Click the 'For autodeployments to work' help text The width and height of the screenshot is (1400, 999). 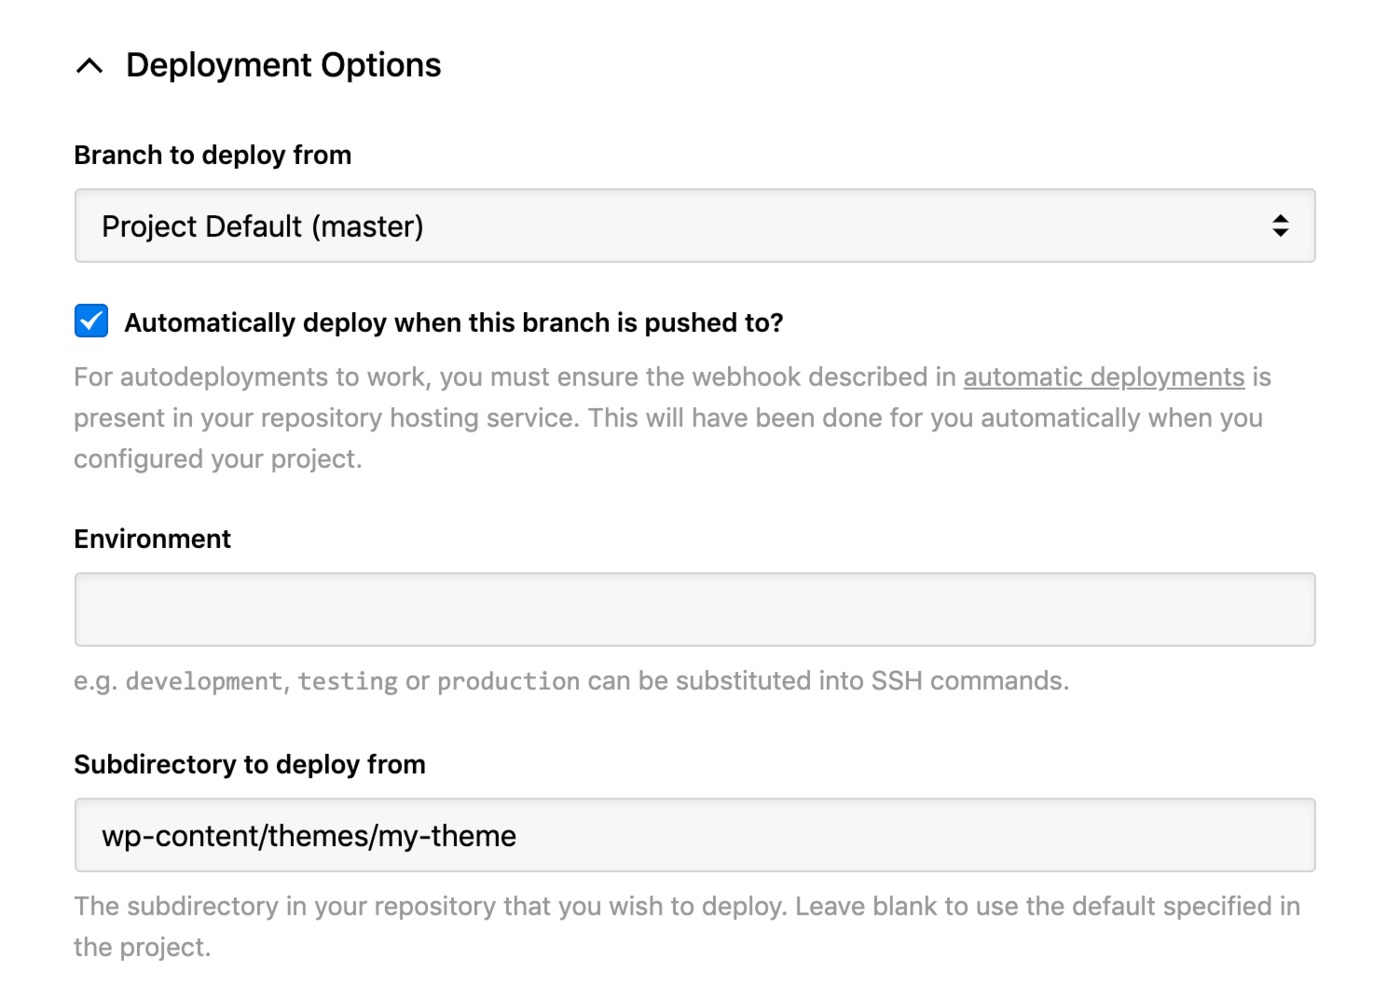coord(672,418)
